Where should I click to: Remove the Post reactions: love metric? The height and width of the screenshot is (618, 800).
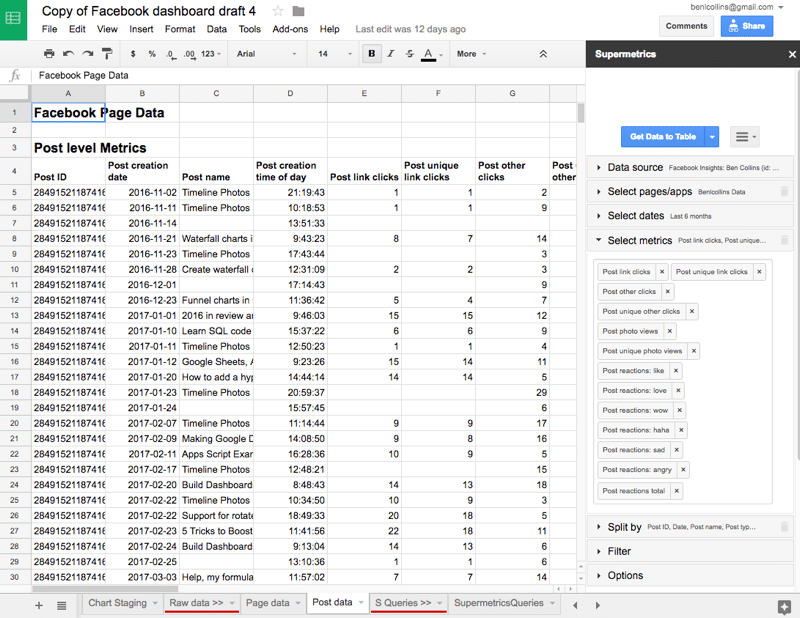click(x=678, y=390)
